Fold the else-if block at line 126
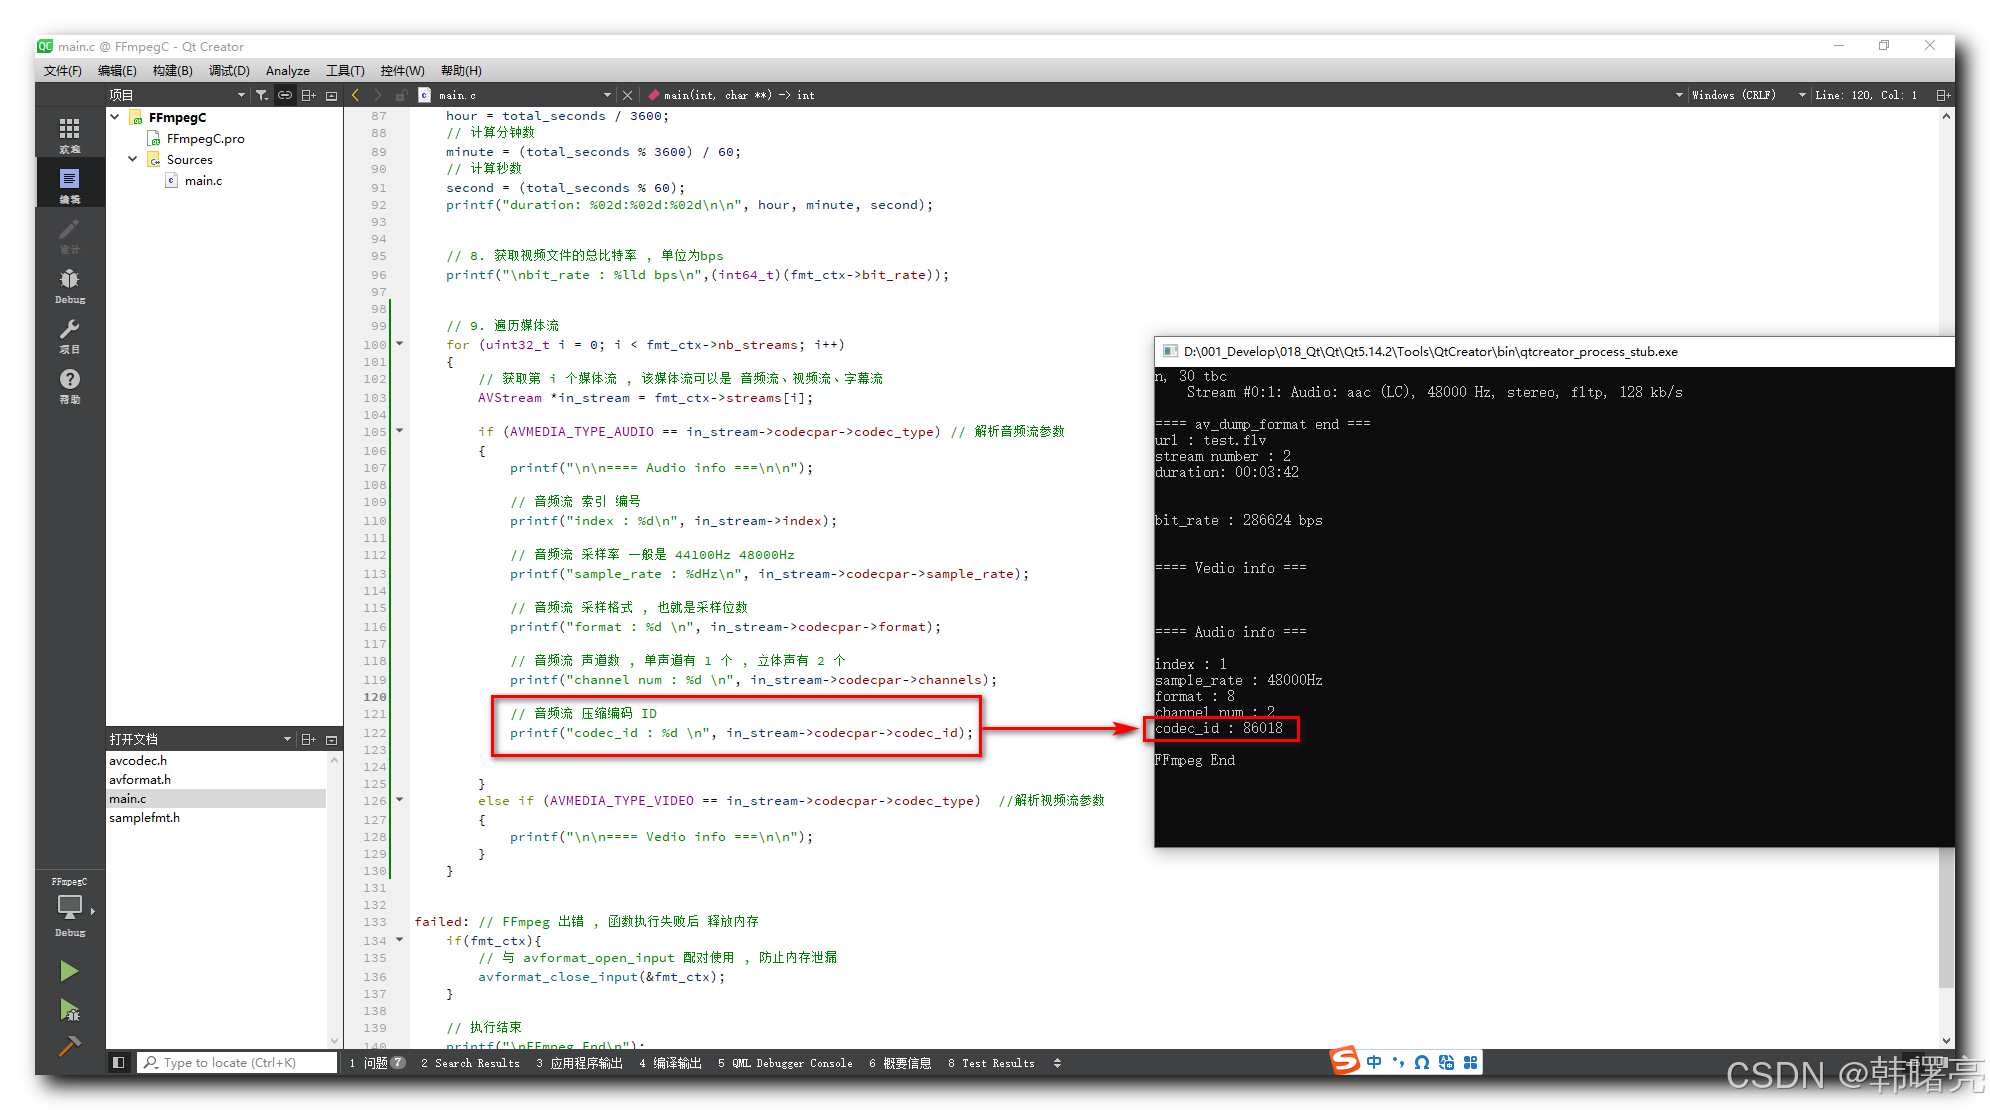The width and height of the screenshot is (1990, 1110). 400,800
